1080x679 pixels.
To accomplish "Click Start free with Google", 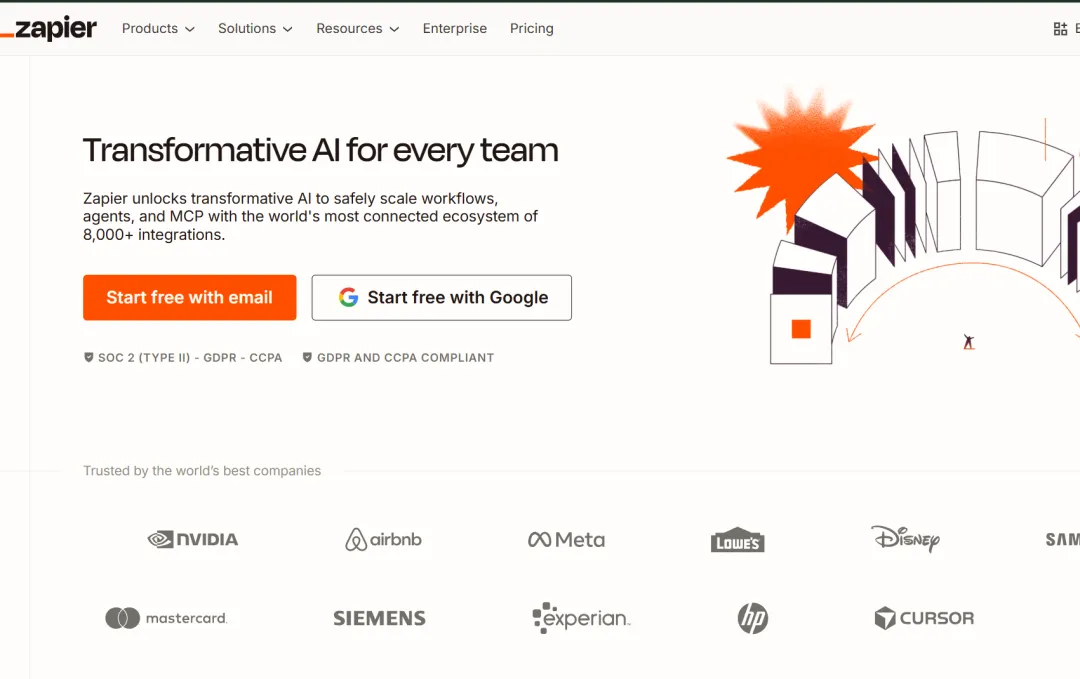I will [x=442, y=297].
